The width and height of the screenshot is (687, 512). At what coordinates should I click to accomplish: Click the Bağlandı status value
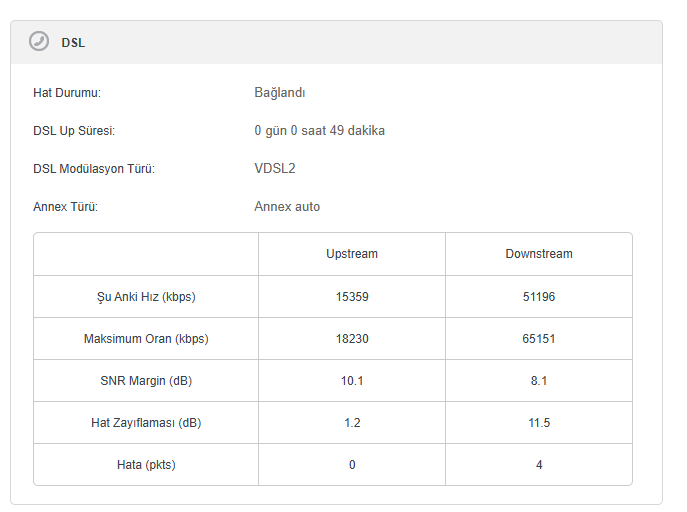(280, 93)
